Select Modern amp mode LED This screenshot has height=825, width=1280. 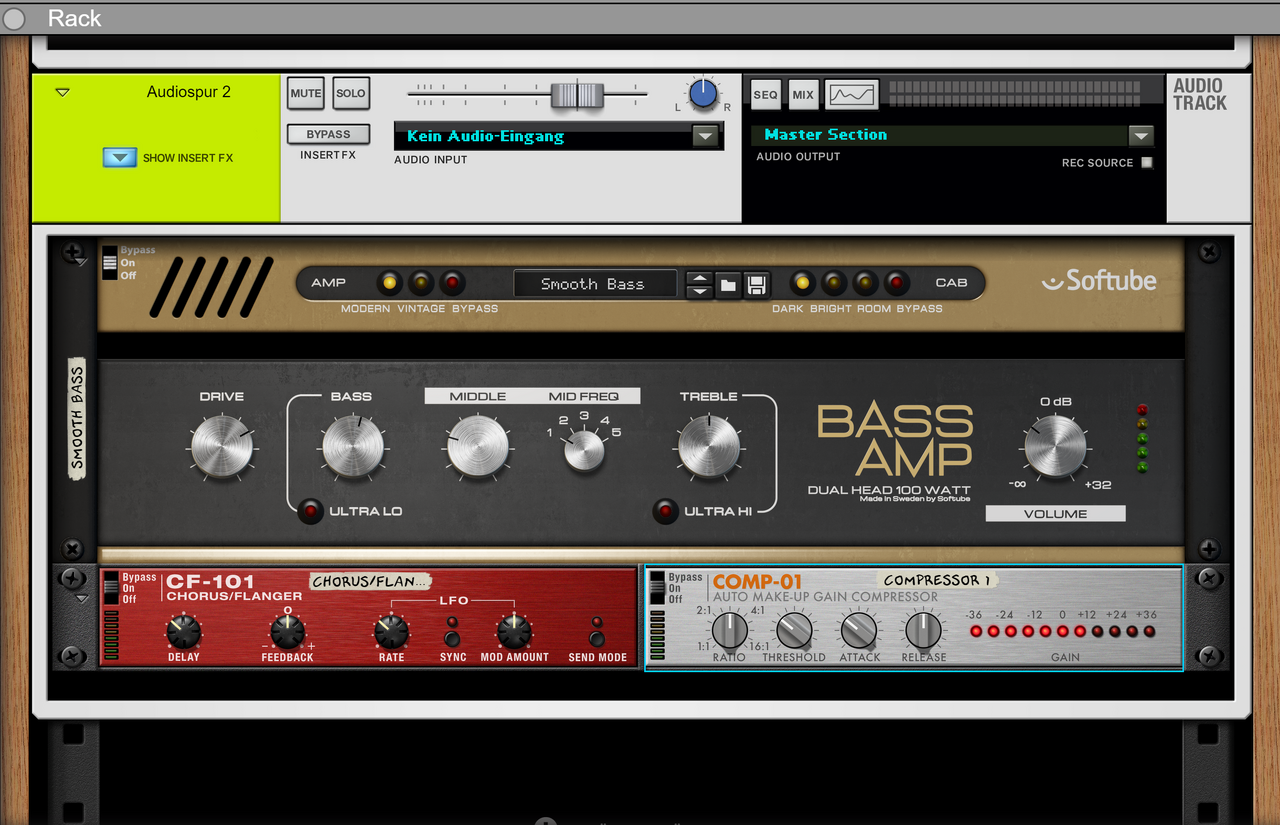(x=389, y=283)
